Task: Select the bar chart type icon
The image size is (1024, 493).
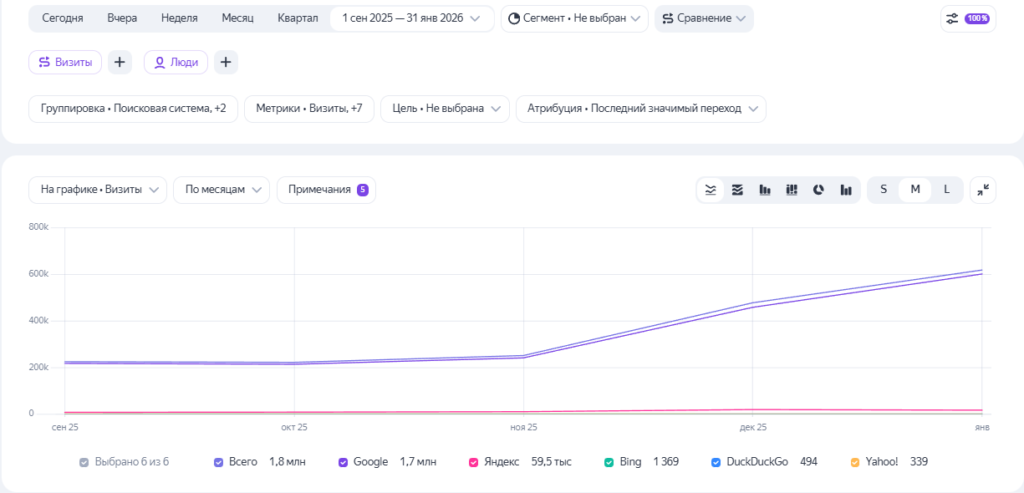Action: coord(765,190)
